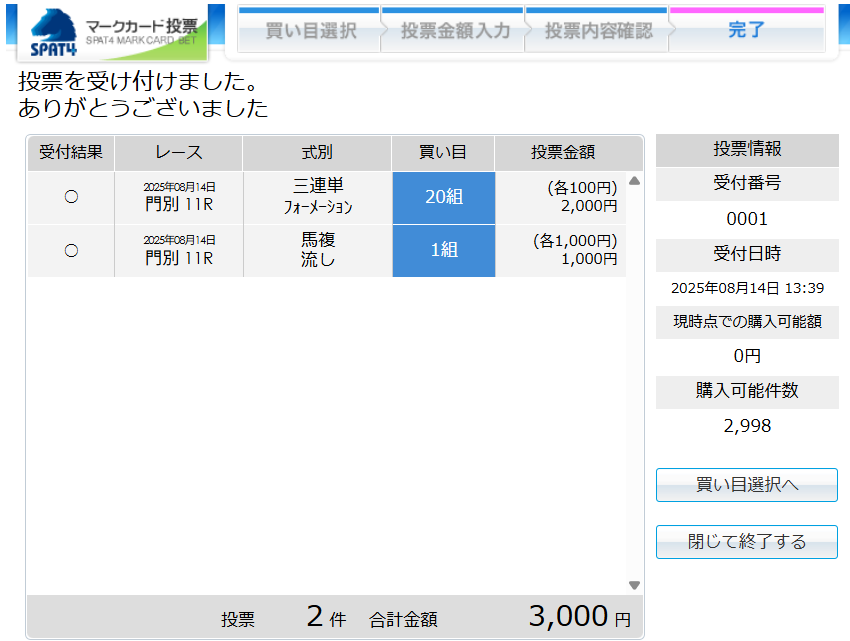Viewport: 850px width, 641px height.
Task: Click the 門別 11R cell in 三連単 row
Action: (x=179, y=196)
